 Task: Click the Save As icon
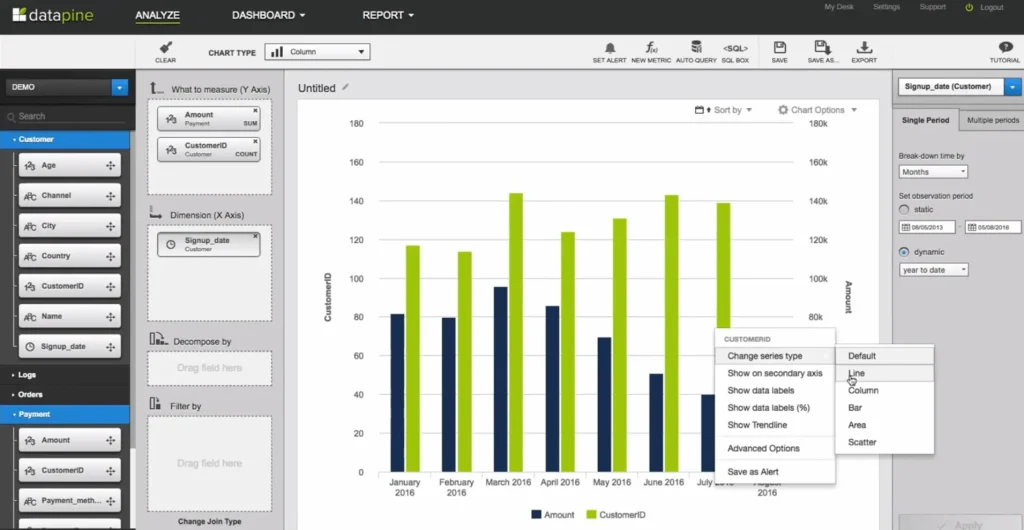(823, 47)
